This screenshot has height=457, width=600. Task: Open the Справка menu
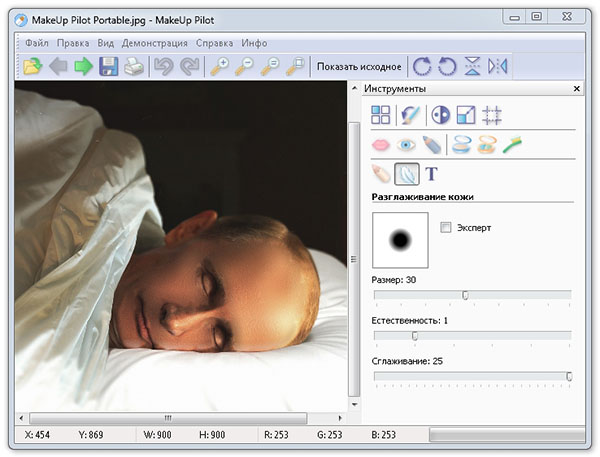click(215, 43)
